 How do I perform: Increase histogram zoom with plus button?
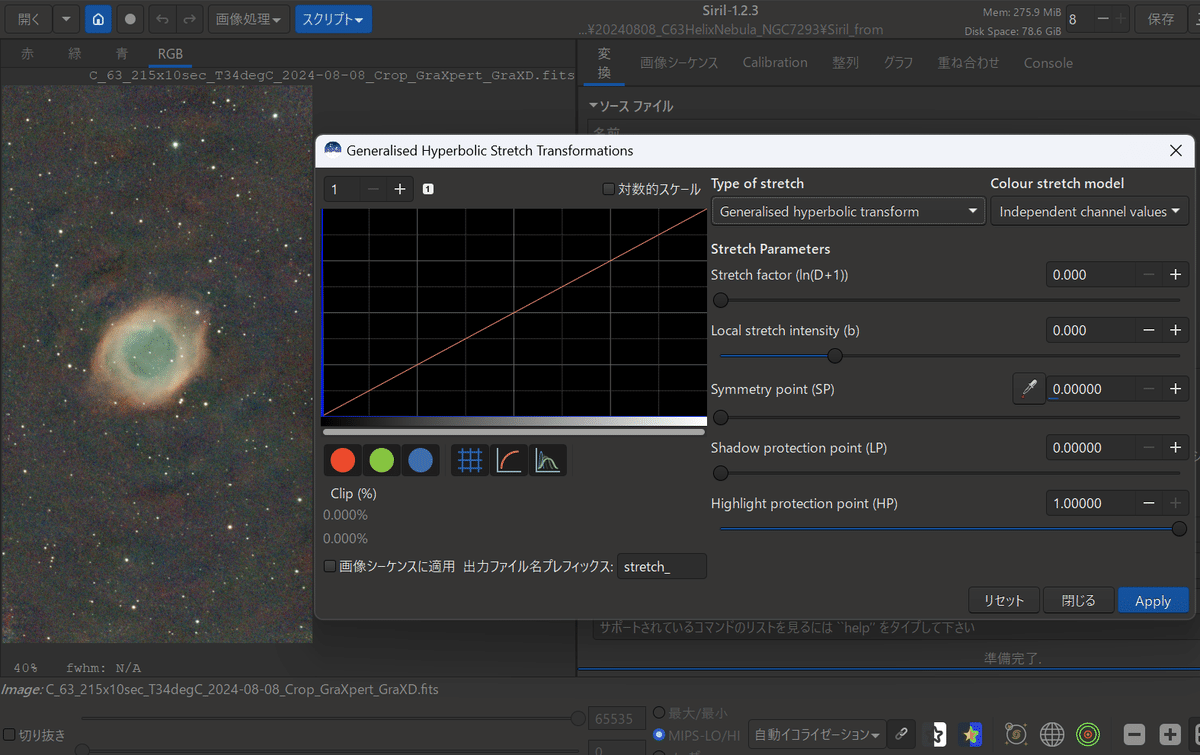click(x=399, y=189)
